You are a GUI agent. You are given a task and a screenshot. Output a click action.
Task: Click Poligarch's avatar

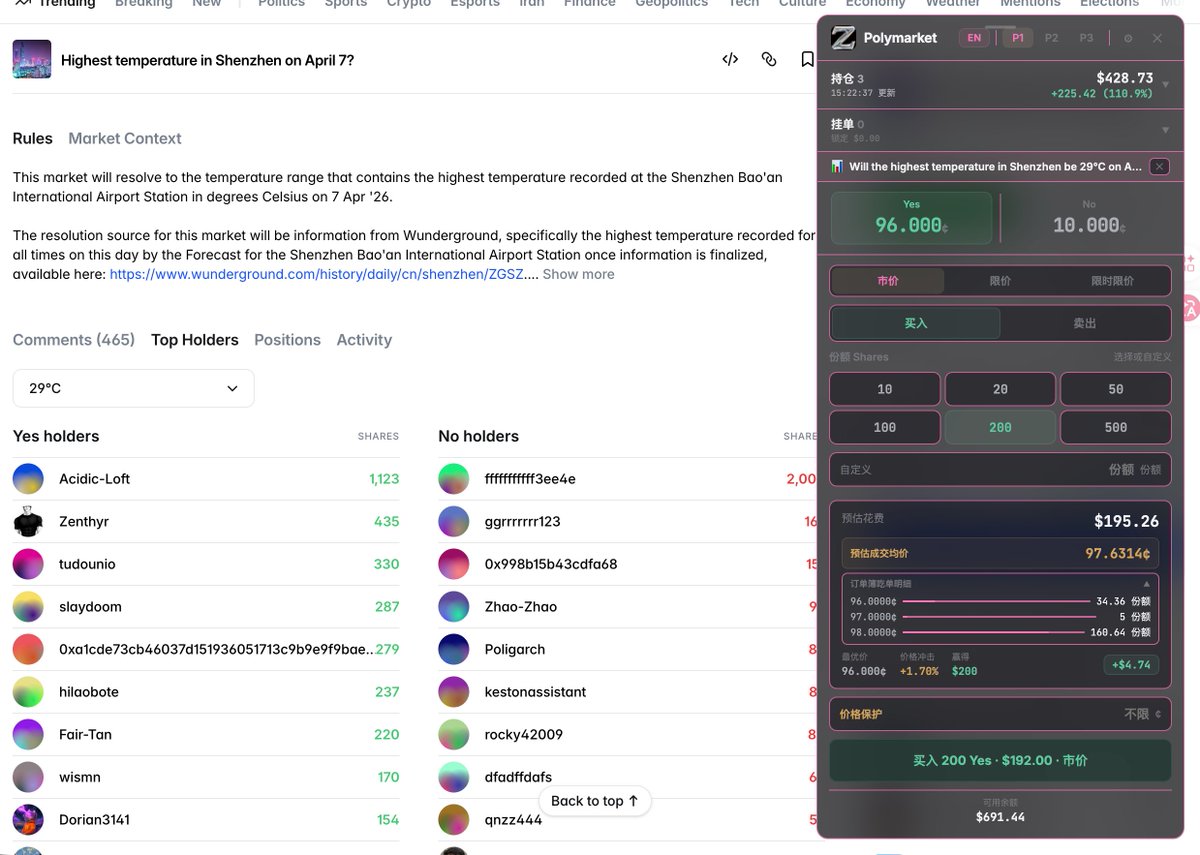[x=454, y=649]
